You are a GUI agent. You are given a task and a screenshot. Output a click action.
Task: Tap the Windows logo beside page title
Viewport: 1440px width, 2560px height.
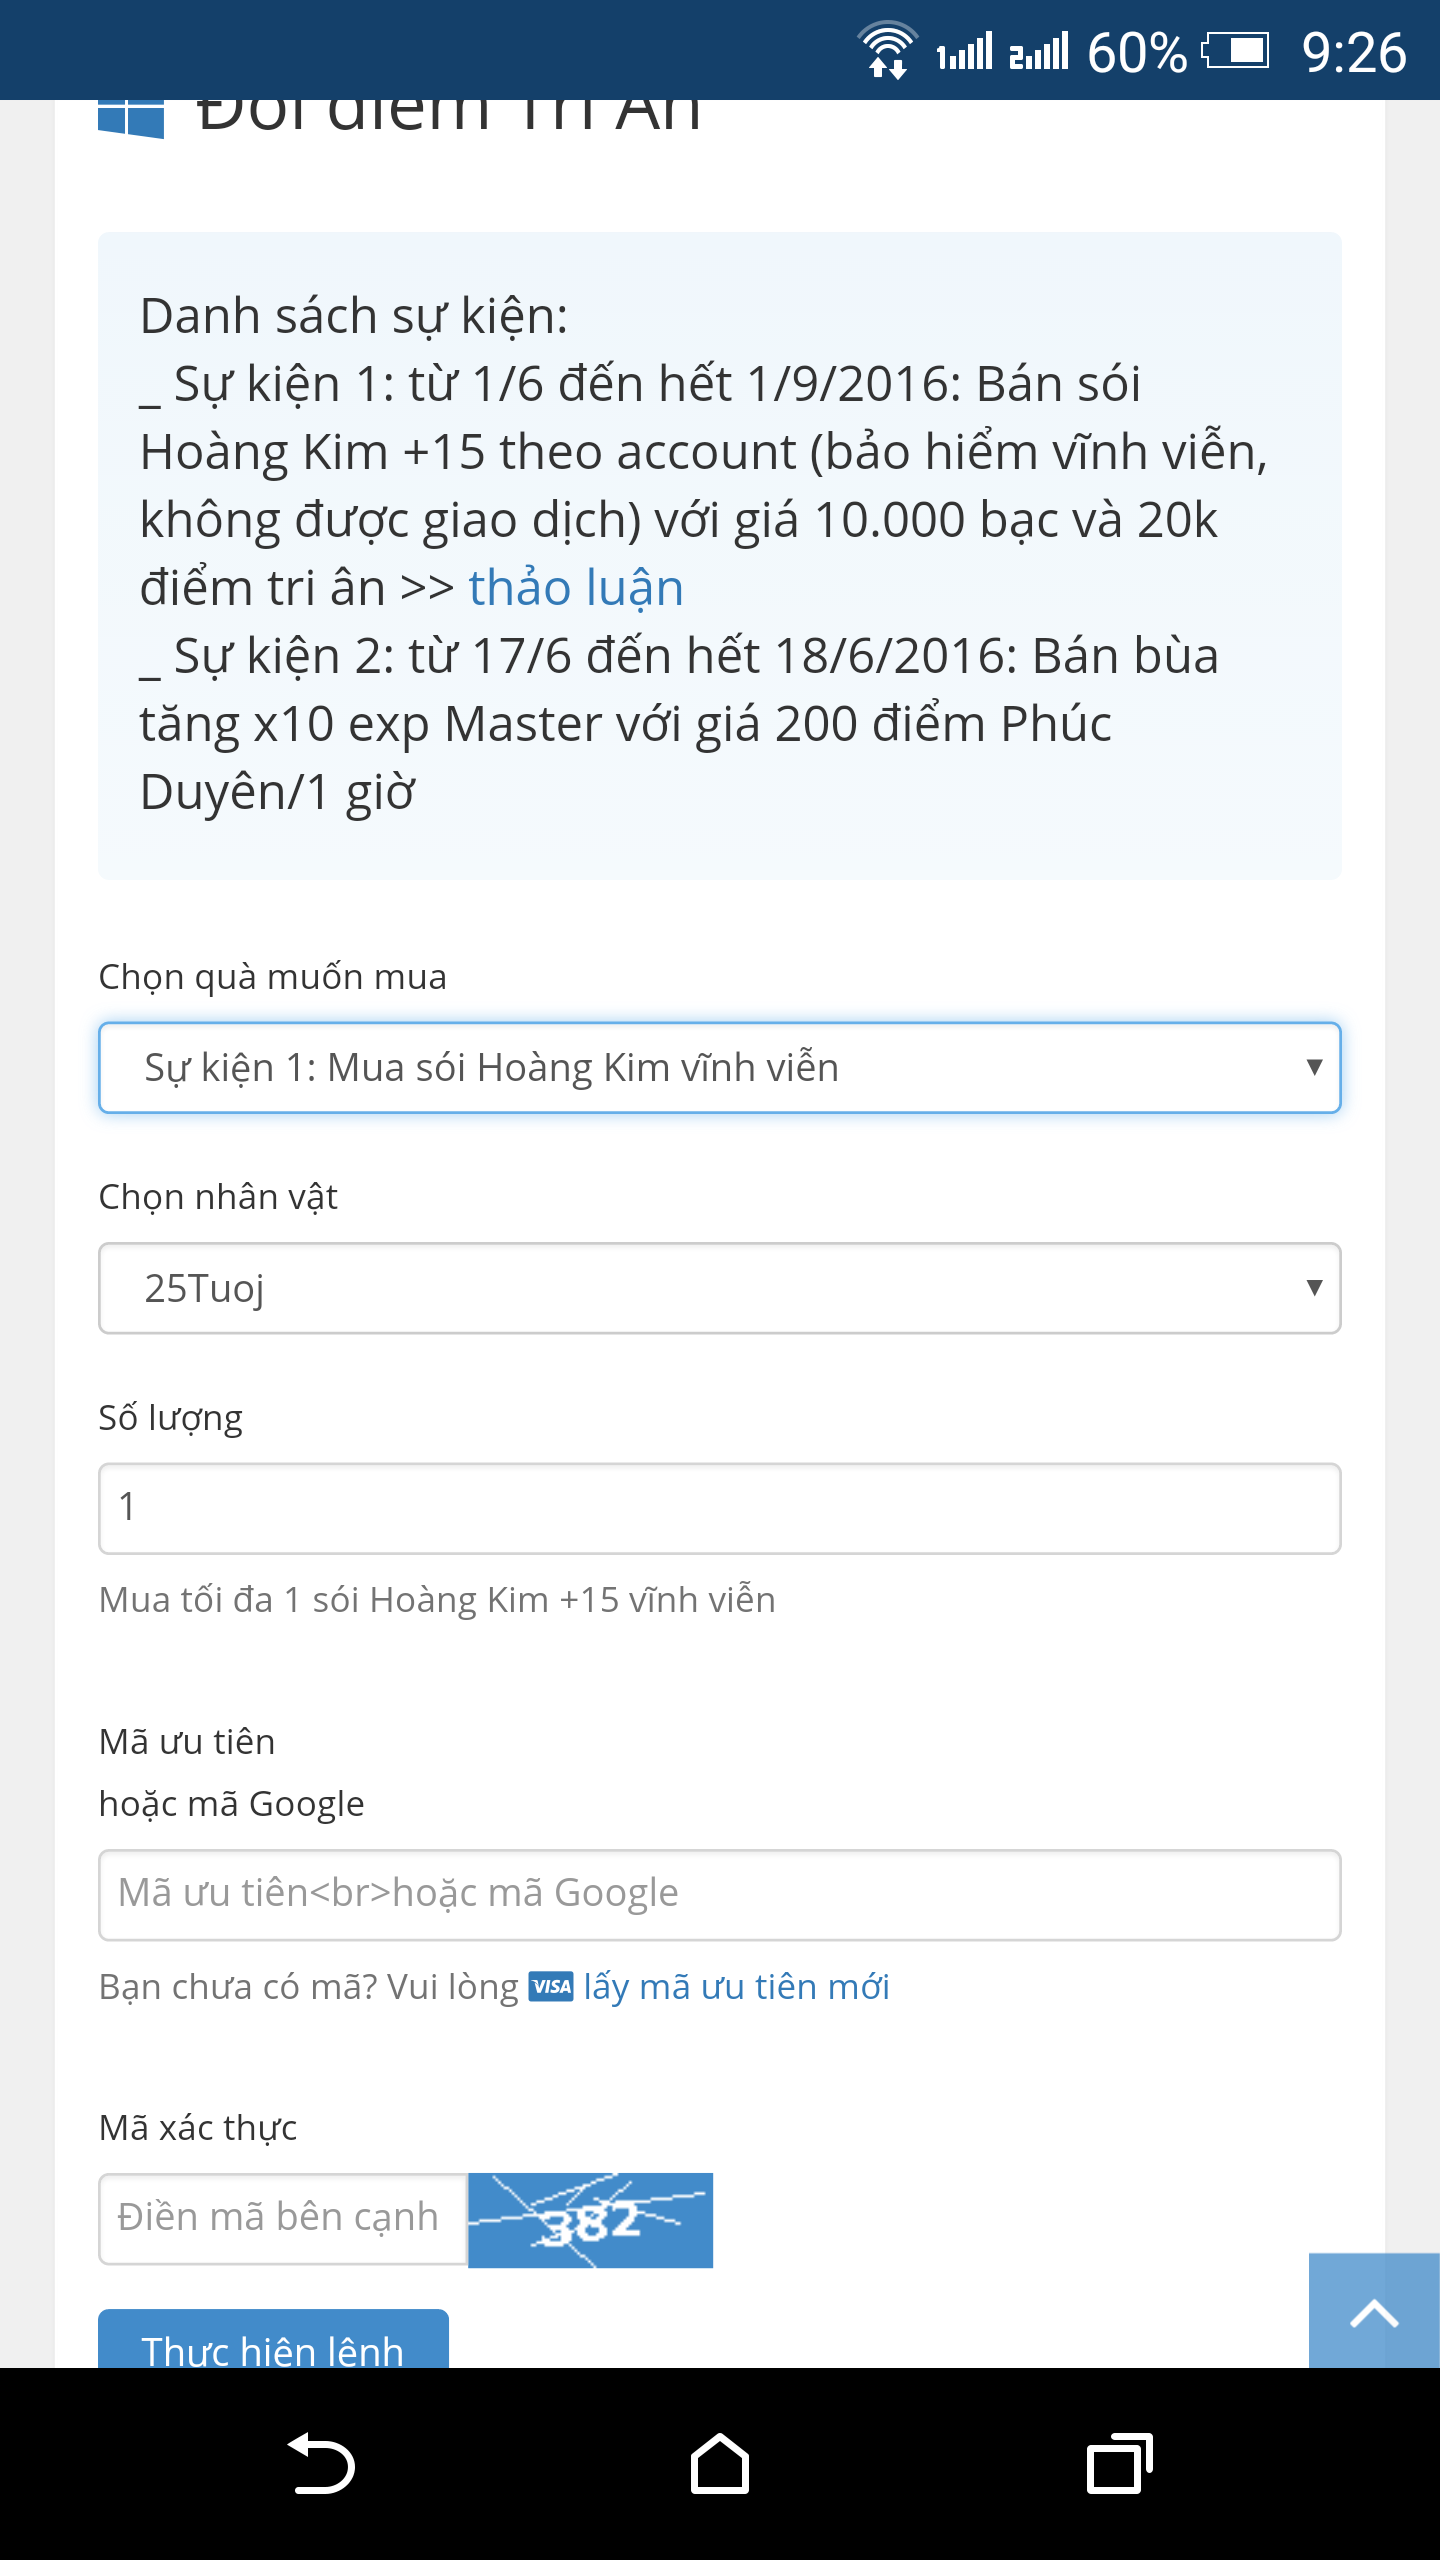tap(131, 118)
